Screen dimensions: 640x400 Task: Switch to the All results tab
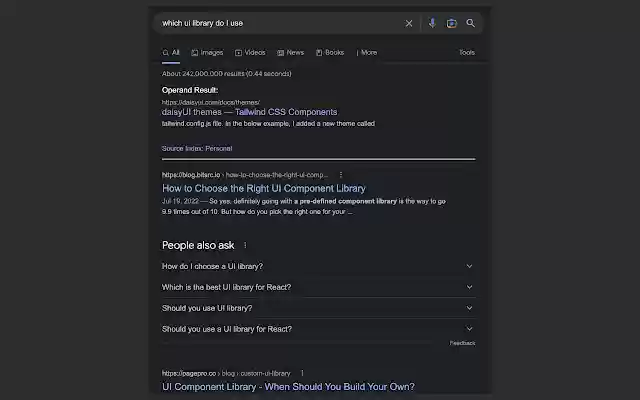point(171,53)
